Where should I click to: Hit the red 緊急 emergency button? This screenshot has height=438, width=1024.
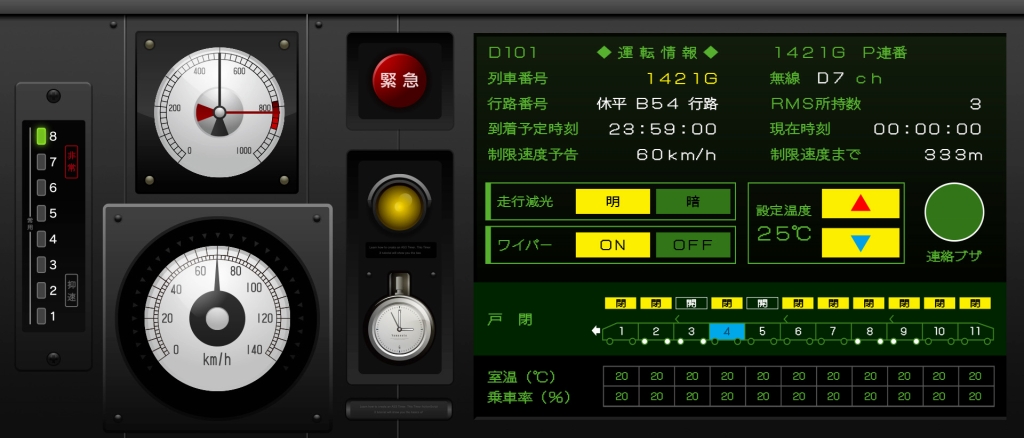pos(399,80)
